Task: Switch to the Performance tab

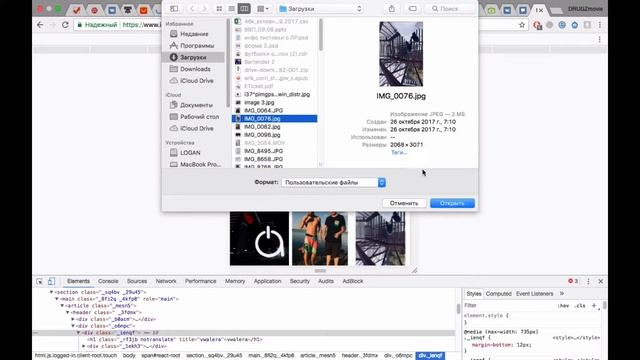Action: click(200, 281)
